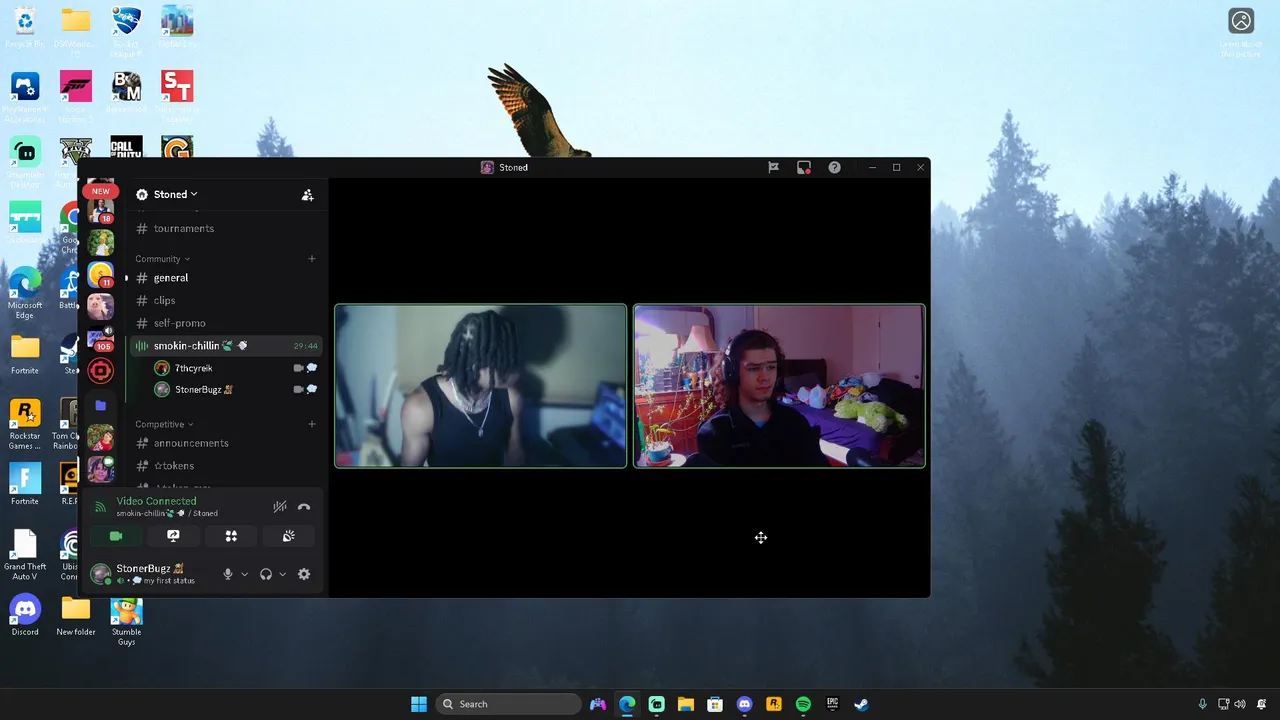This screenshot has height=720, width=1280.
Task: Open the announcements channel
Action: tap(224, 443)
